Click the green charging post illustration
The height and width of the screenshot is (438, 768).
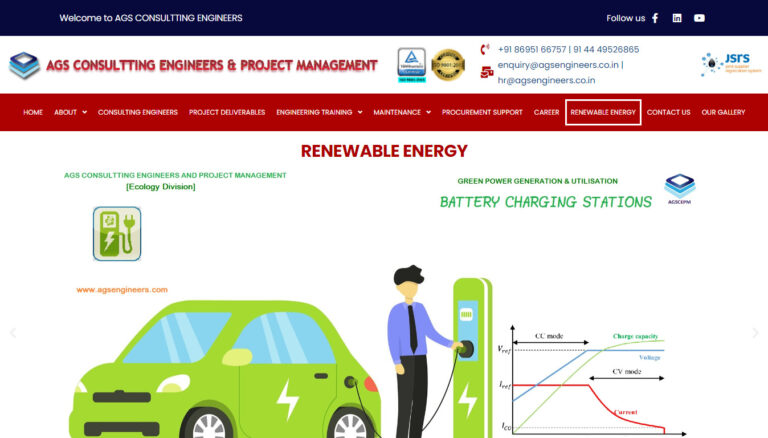[x=471, y=358]
